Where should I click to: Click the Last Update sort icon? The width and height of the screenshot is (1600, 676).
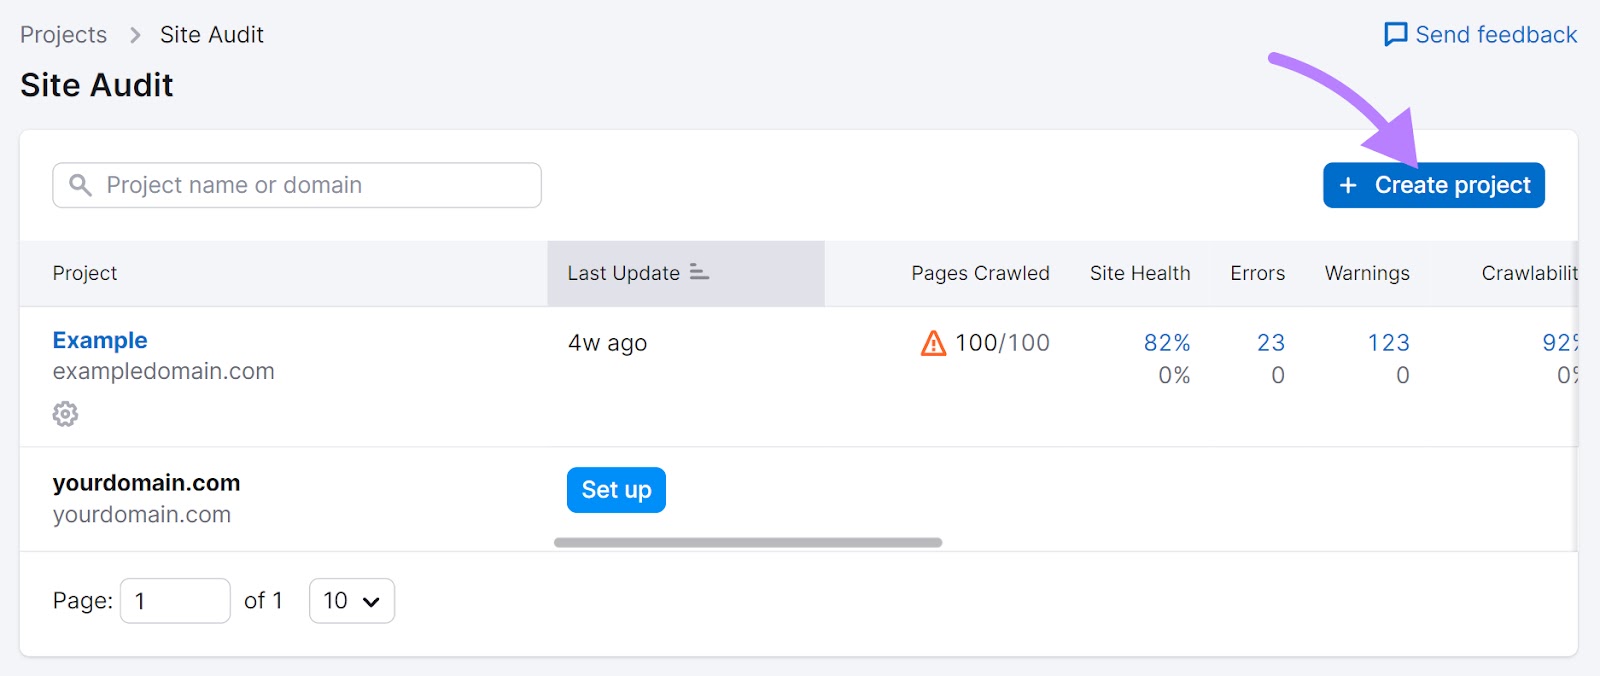point(699,272)
